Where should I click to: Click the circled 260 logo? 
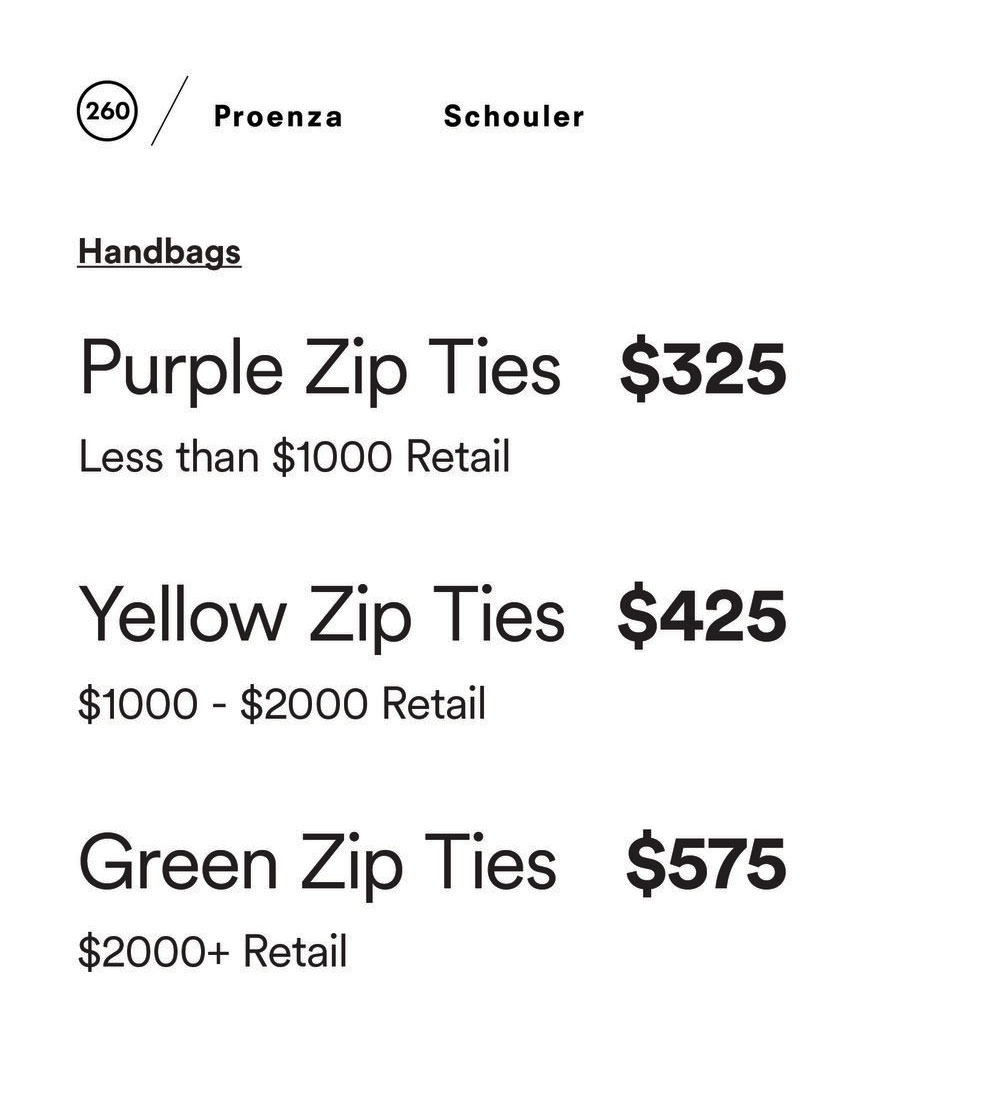click(x=107, y=110)
